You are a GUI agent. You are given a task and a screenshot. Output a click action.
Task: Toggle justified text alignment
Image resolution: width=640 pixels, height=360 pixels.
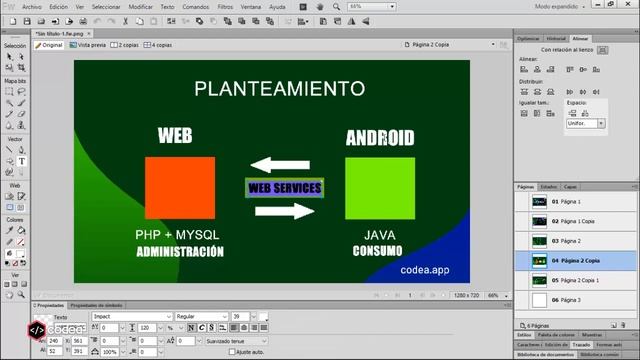[264, 327]
